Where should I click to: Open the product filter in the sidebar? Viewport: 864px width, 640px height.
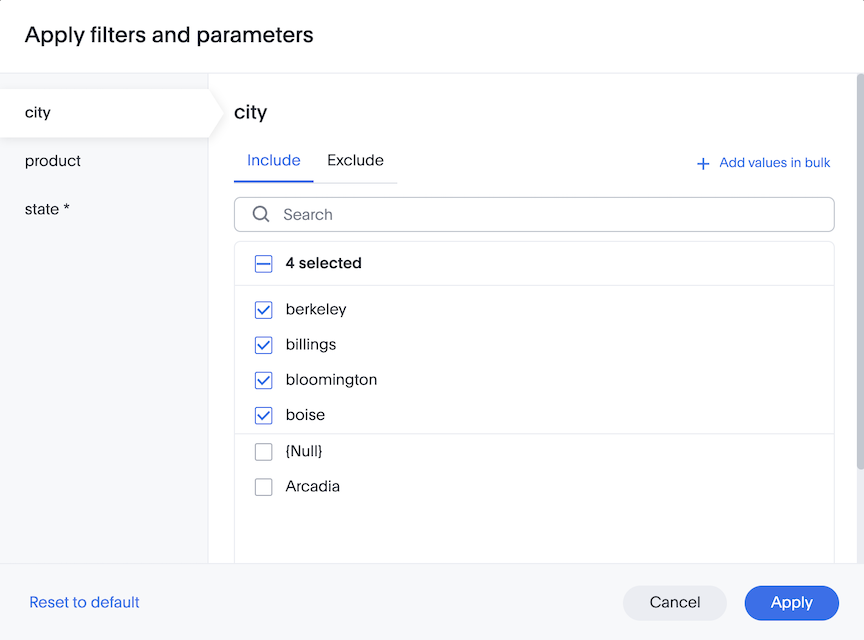click(x=52, y=161)
